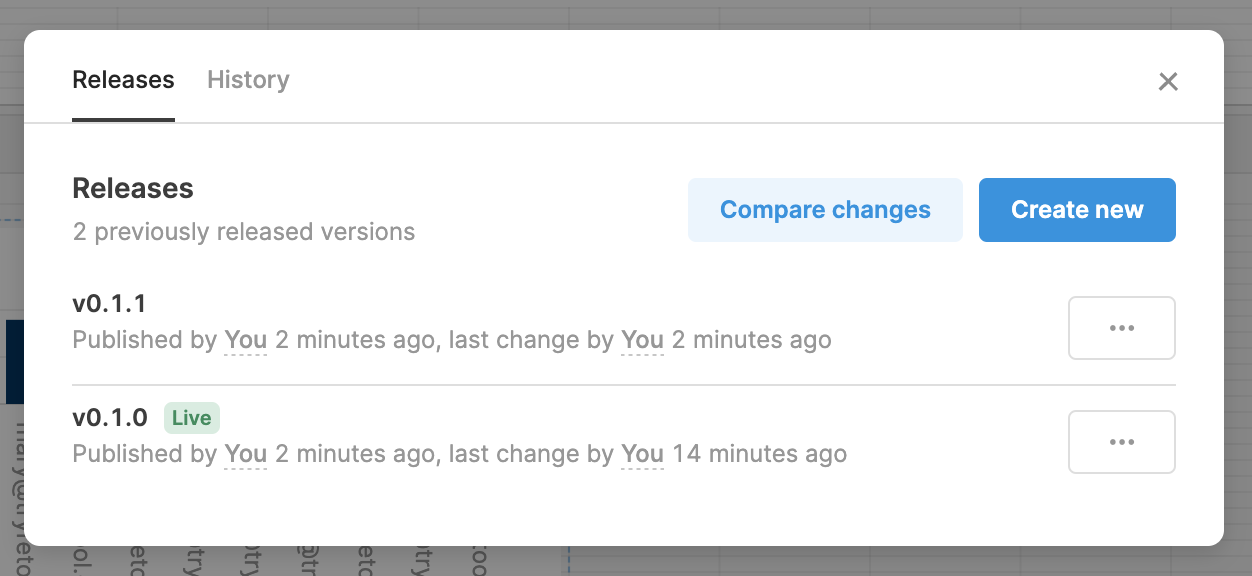Switch to the History tab

248,80
